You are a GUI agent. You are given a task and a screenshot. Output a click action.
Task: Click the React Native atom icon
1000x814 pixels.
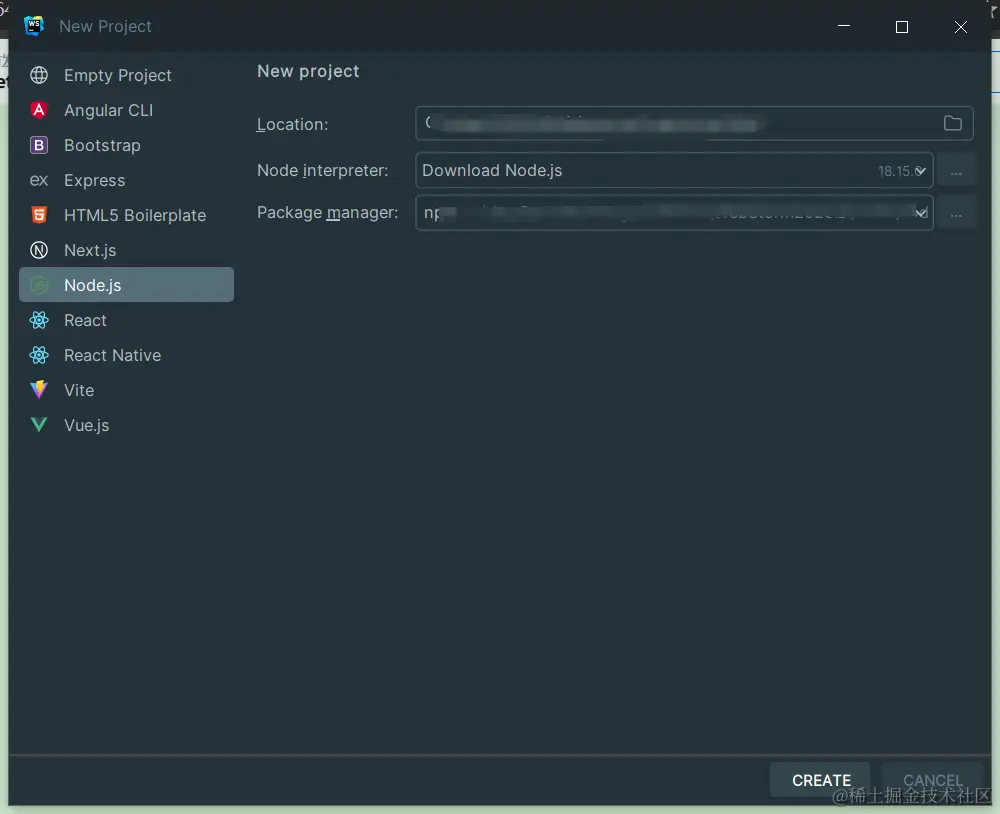click(39, 355)
